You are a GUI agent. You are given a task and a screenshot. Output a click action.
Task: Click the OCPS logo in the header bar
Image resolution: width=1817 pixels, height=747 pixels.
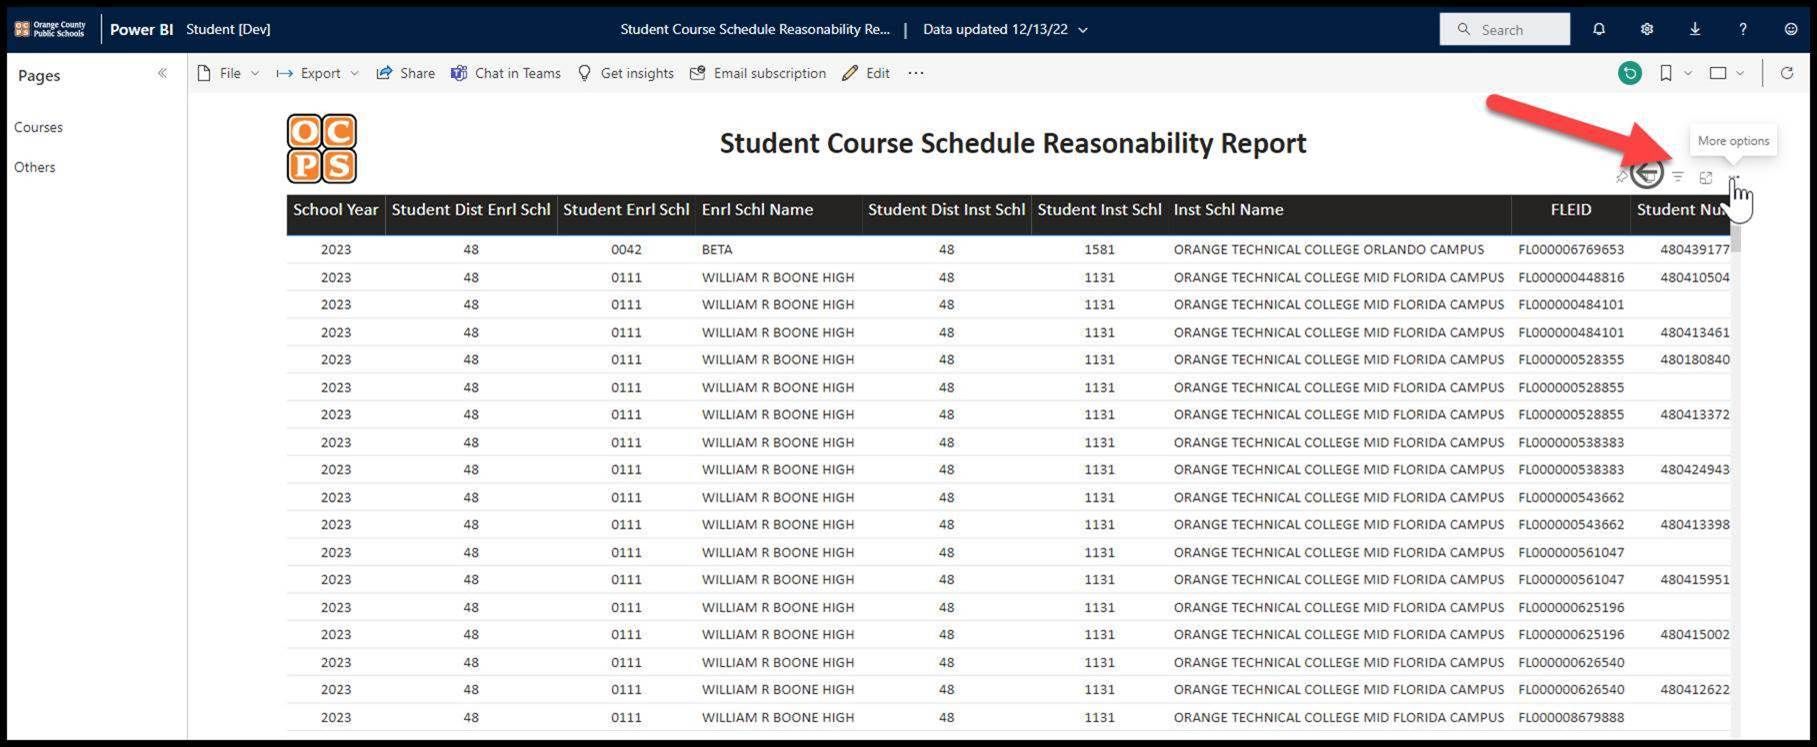[x=50, y=29]
